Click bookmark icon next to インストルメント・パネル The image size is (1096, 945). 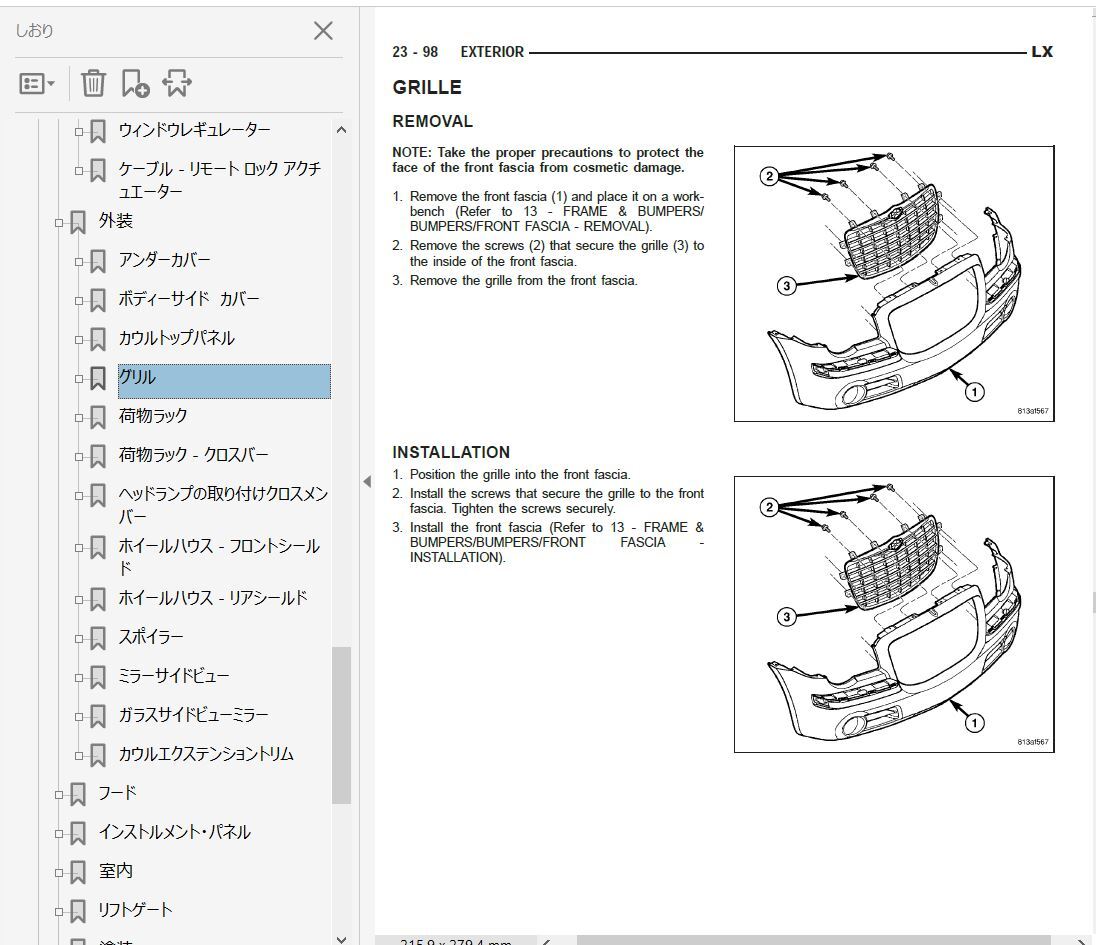(x=78, y=833)
